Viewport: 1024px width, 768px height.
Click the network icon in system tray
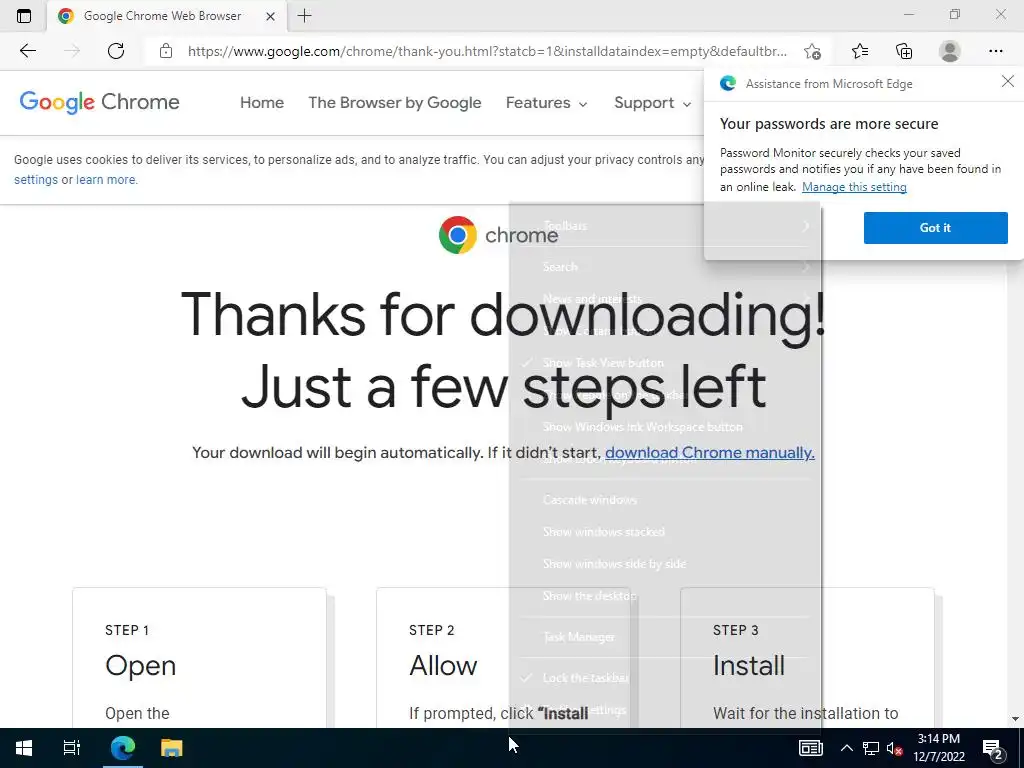click(x=871, y=748)
